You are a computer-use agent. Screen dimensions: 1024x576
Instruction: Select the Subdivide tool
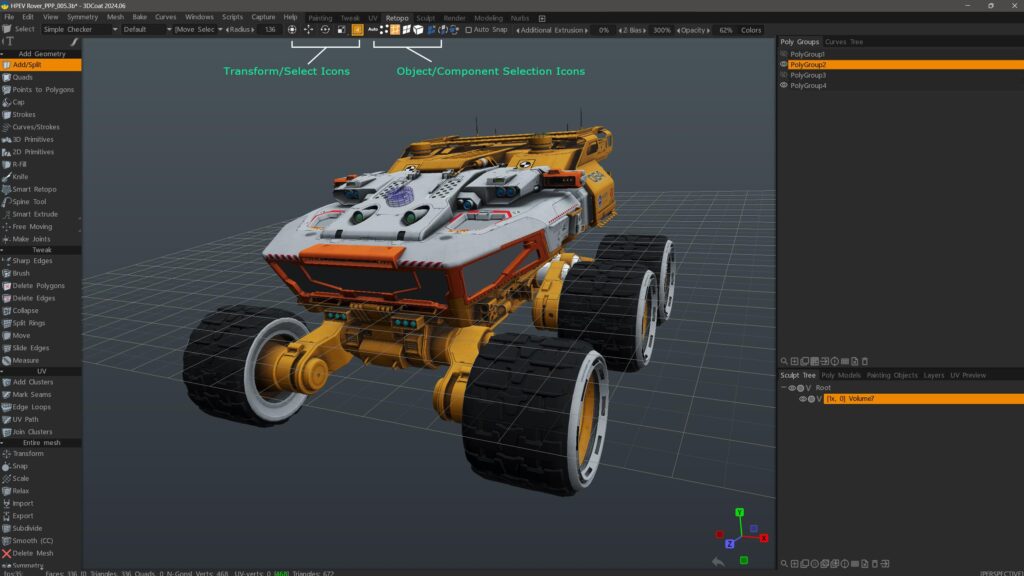(x=27, y=528)
